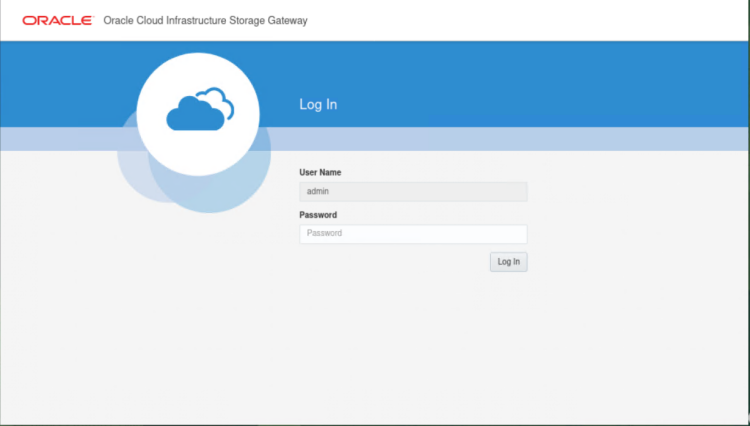750x426 pixels.
Task: Click the light-blue strip below the banner
Action: pyautogui.click(x=550, y=139)
